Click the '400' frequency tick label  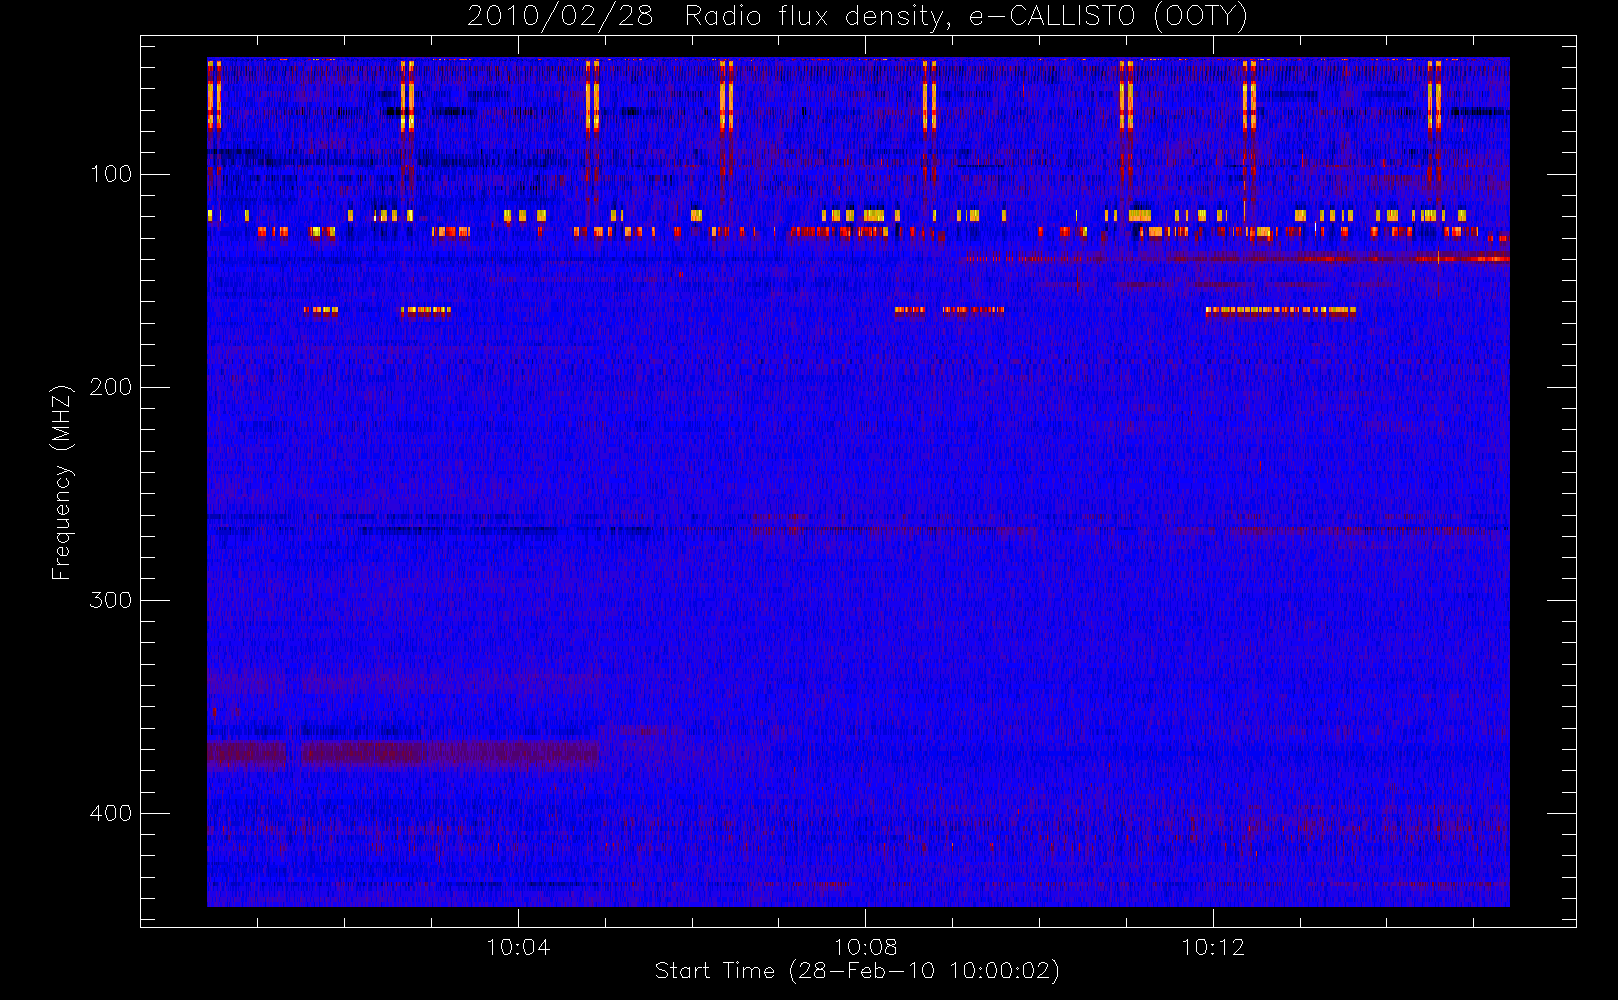[111, 813]
